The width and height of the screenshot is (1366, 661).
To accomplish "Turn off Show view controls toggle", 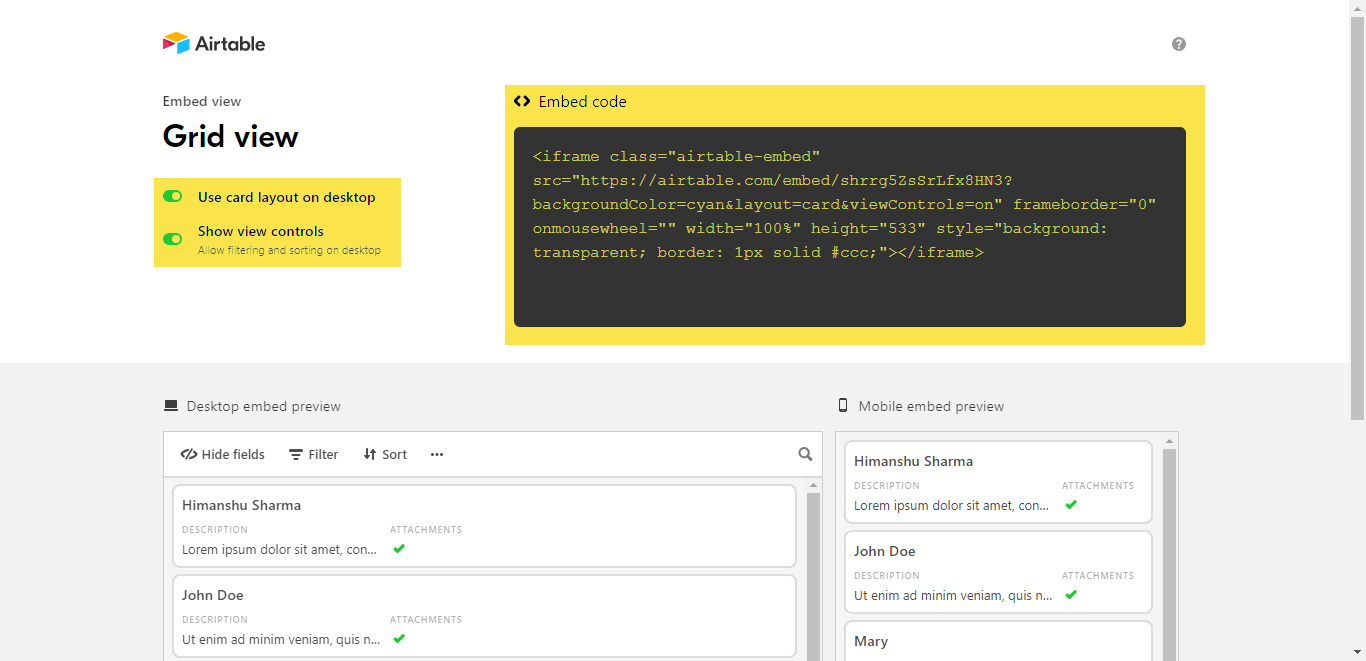I will pyautogui.click(x=173, y=239).
